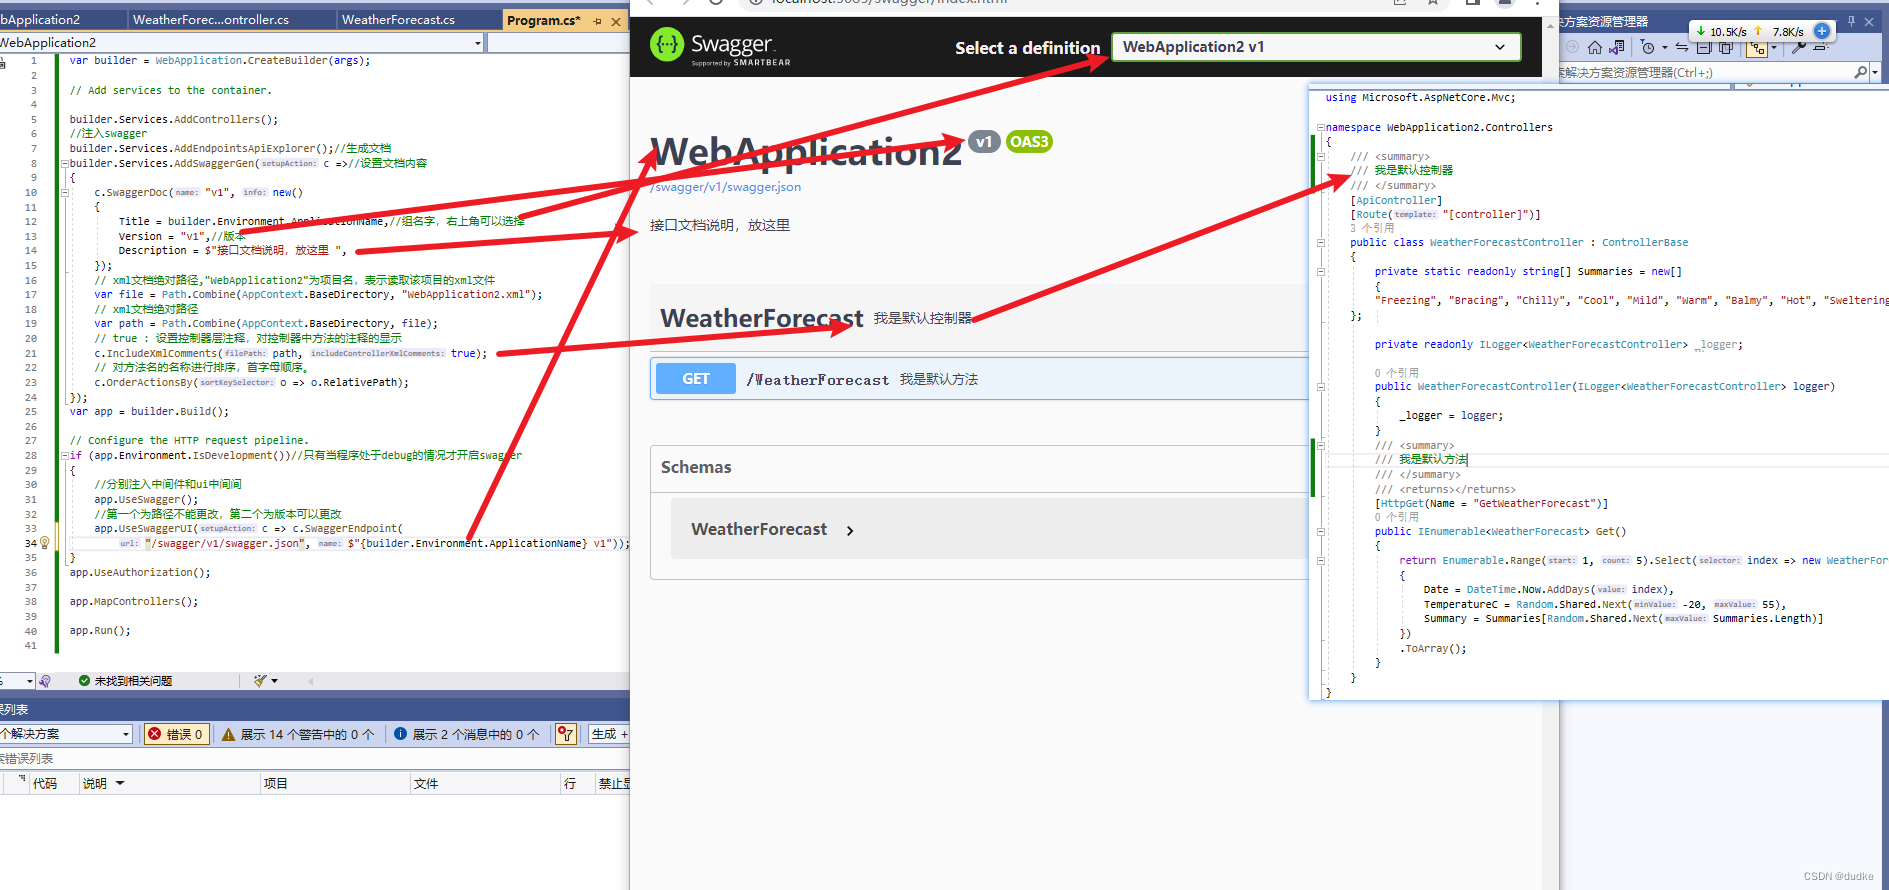
Task: Click the no issues found status indicator
Action: coord(125,681)
